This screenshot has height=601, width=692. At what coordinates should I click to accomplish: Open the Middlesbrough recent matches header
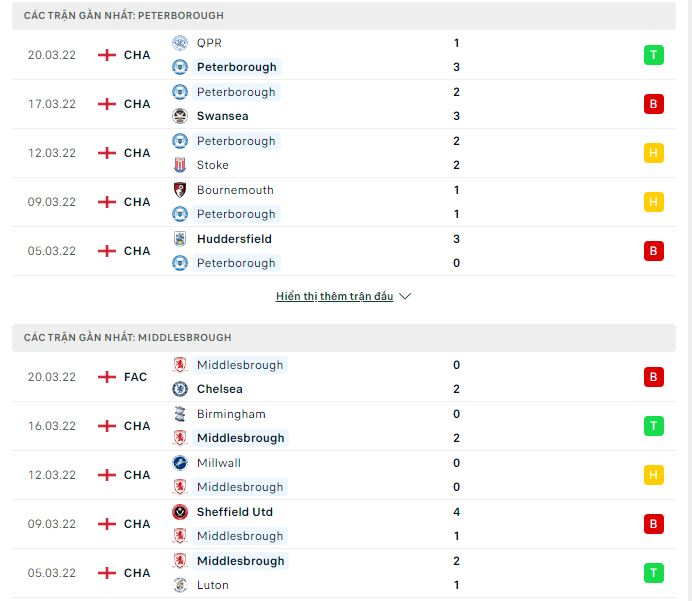(128, 338)
